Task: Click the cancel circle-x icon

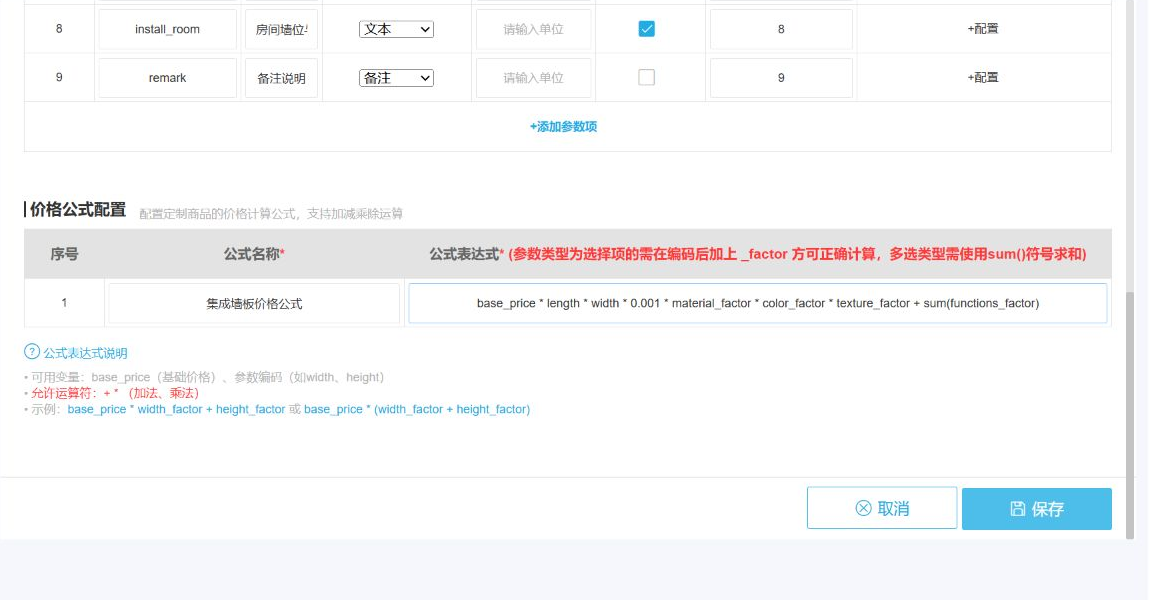Action: click(x=863, y=508)
